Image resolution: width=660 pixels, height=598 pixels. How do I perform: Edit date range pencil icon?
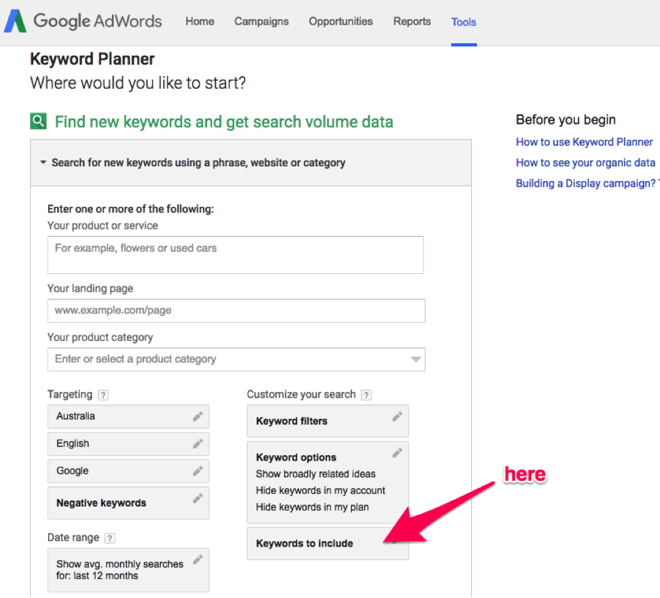click(x=198, y=559)
